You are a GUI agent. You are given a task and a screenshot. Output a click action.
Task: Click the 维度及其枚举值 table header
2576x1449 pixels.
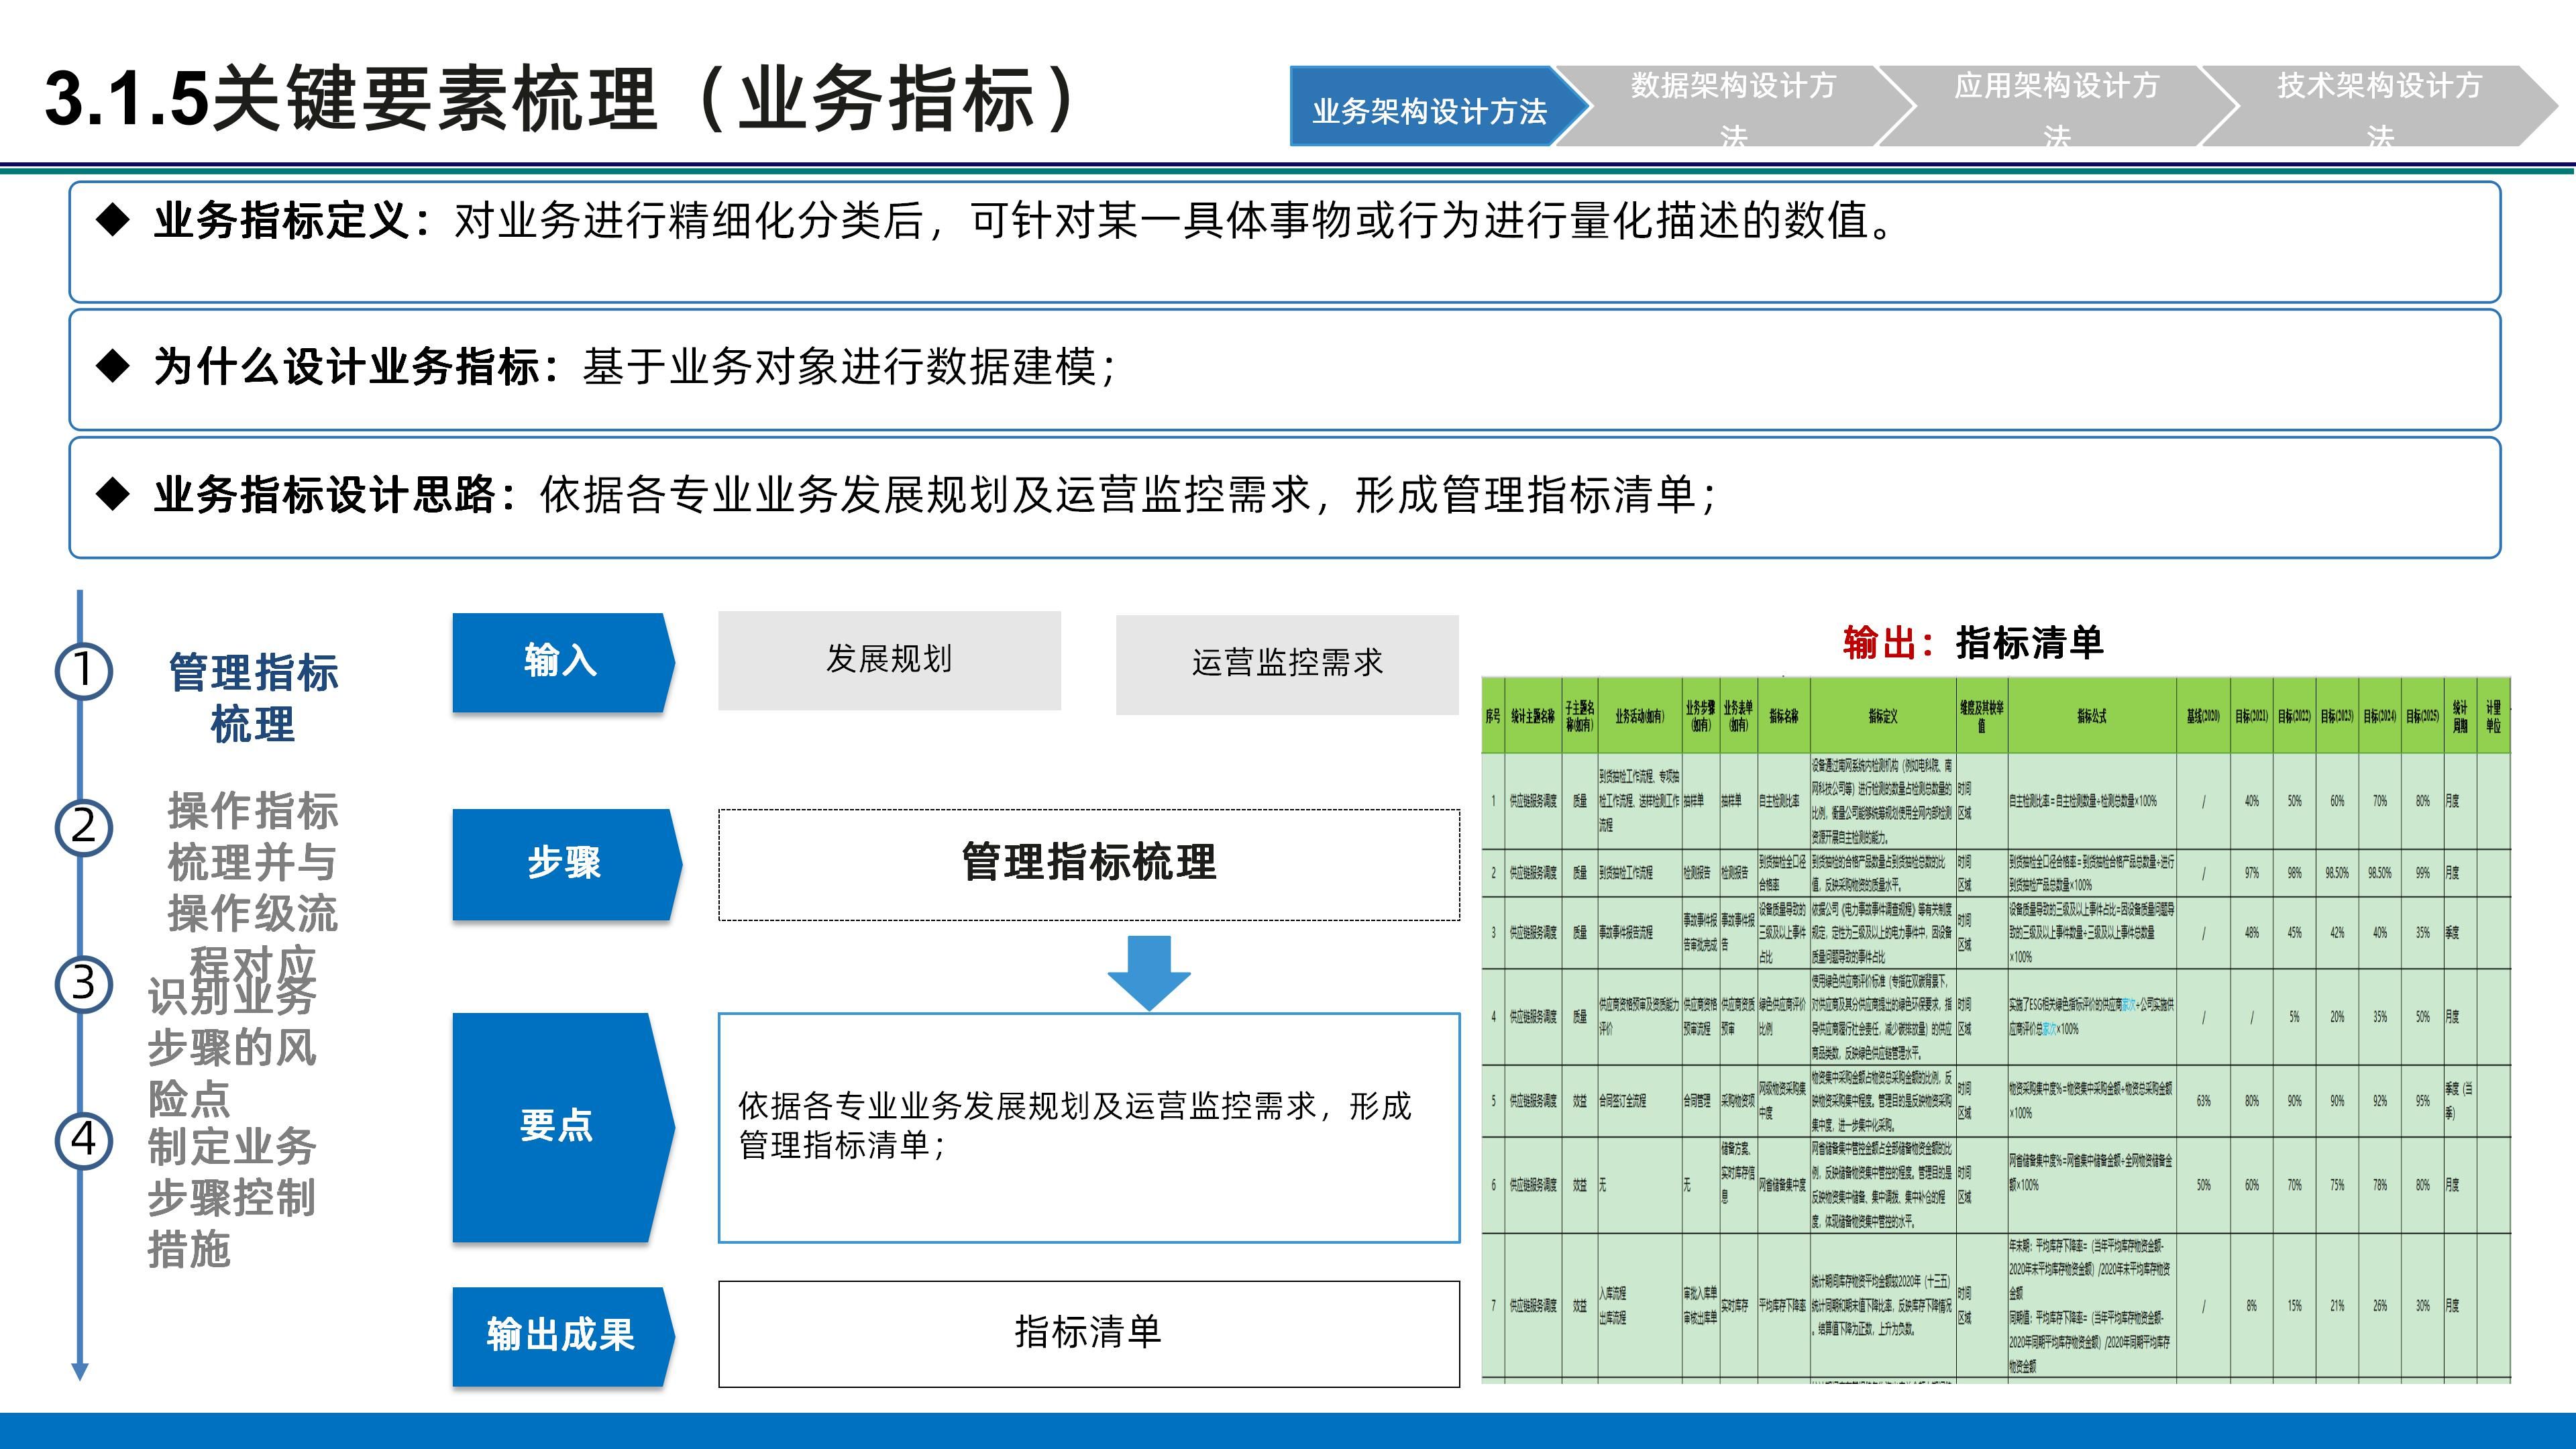(1981, 716)
